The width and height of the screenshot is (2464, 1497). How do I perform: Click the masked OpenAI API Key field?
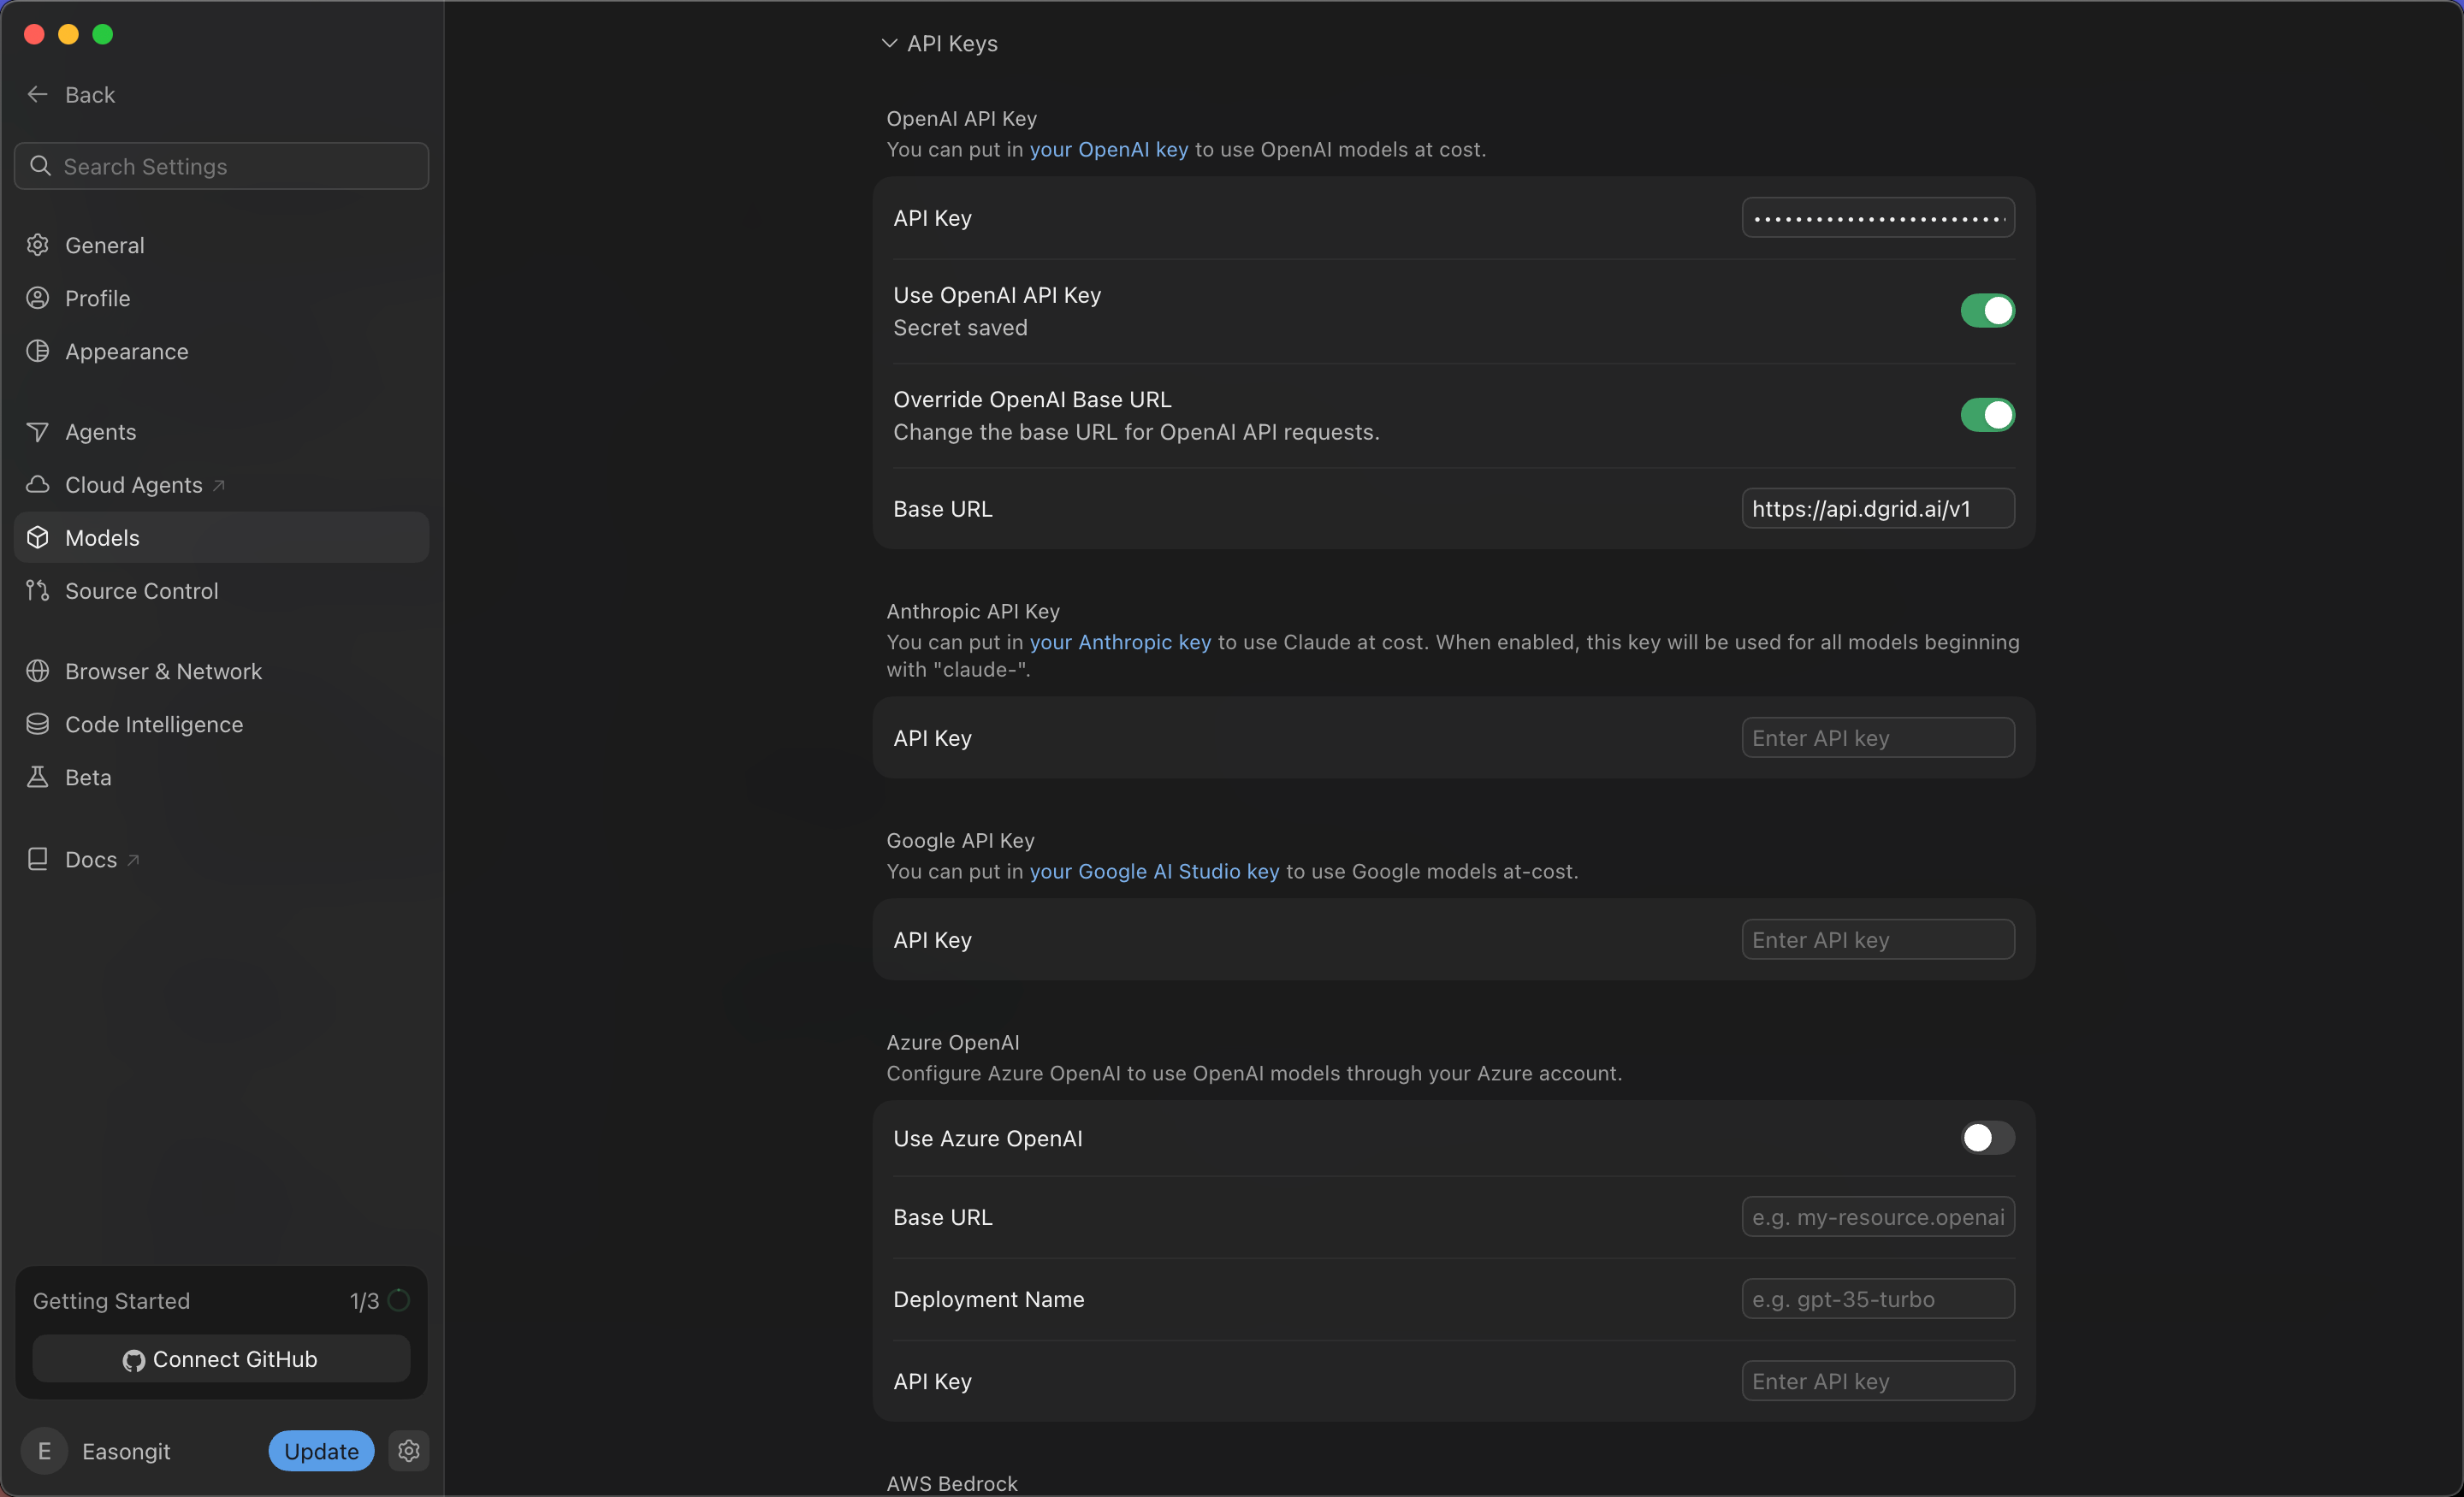pyautogui.click(x=1878, y=217)
